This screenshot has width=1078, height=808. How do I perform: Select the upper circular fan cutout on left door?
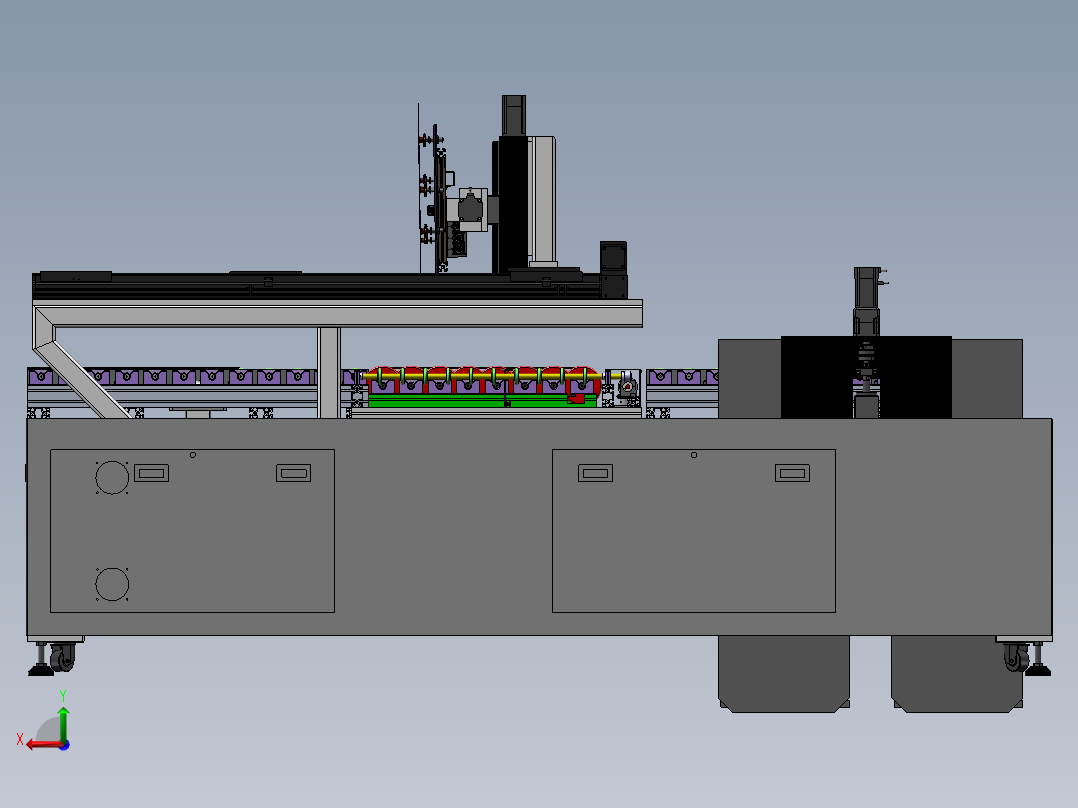click(x=112, y=477)
